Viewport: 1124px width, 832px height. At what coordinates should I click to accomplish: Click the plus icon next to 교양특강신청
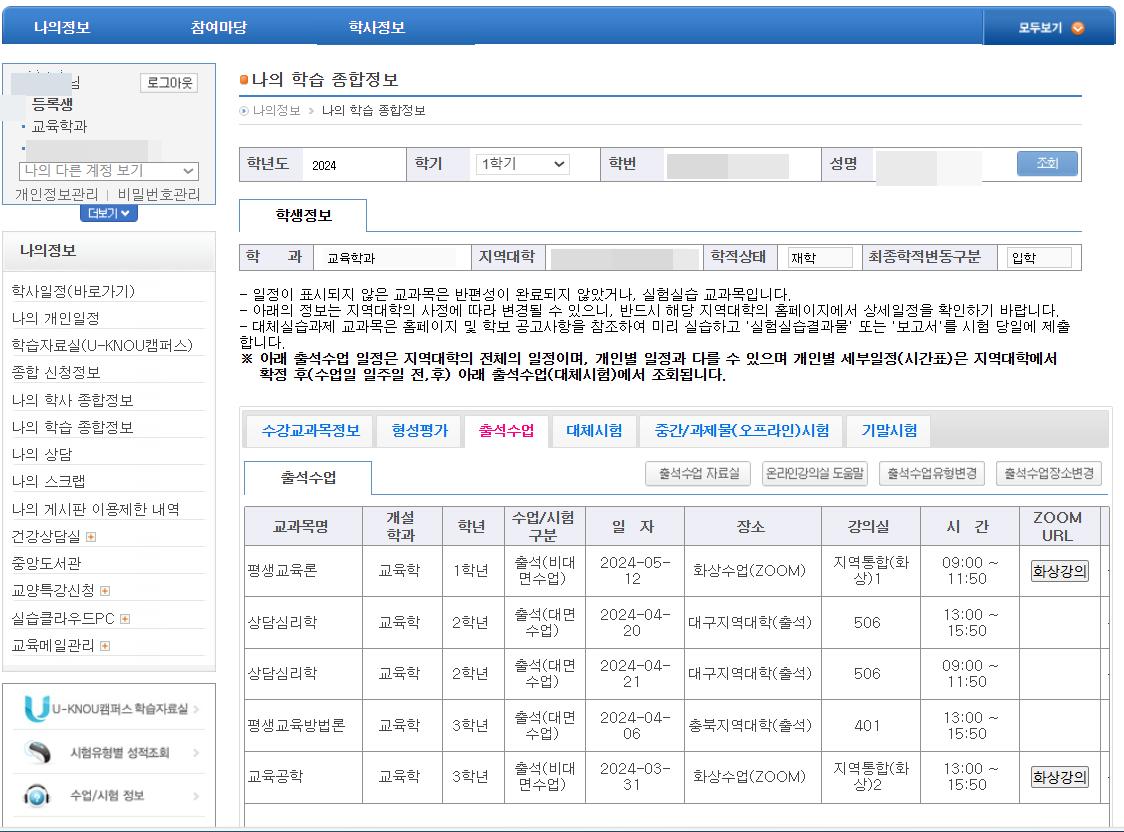click(105, 590)
